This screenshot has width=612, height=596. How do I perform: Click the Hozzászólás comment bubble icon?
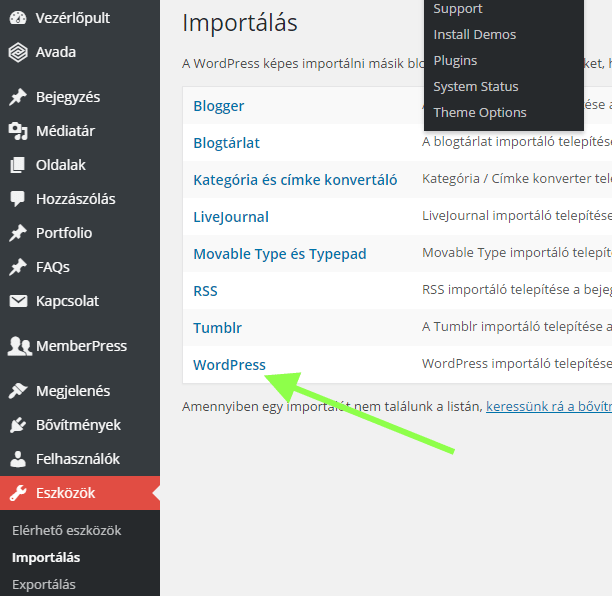tap(18, 199)
